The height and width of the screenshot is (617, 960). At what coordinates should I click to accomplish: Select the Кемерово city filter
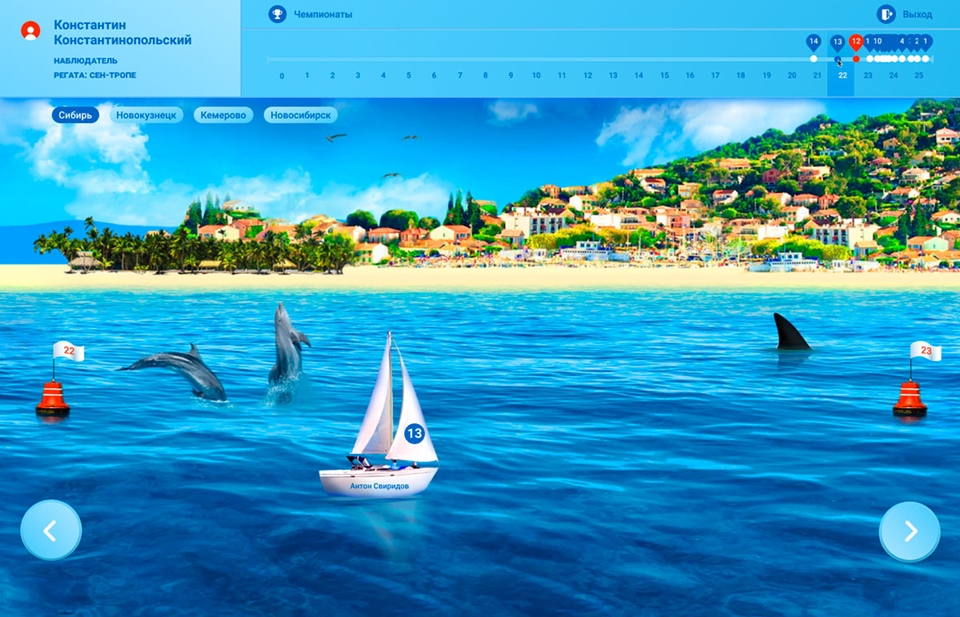point(223,115)
